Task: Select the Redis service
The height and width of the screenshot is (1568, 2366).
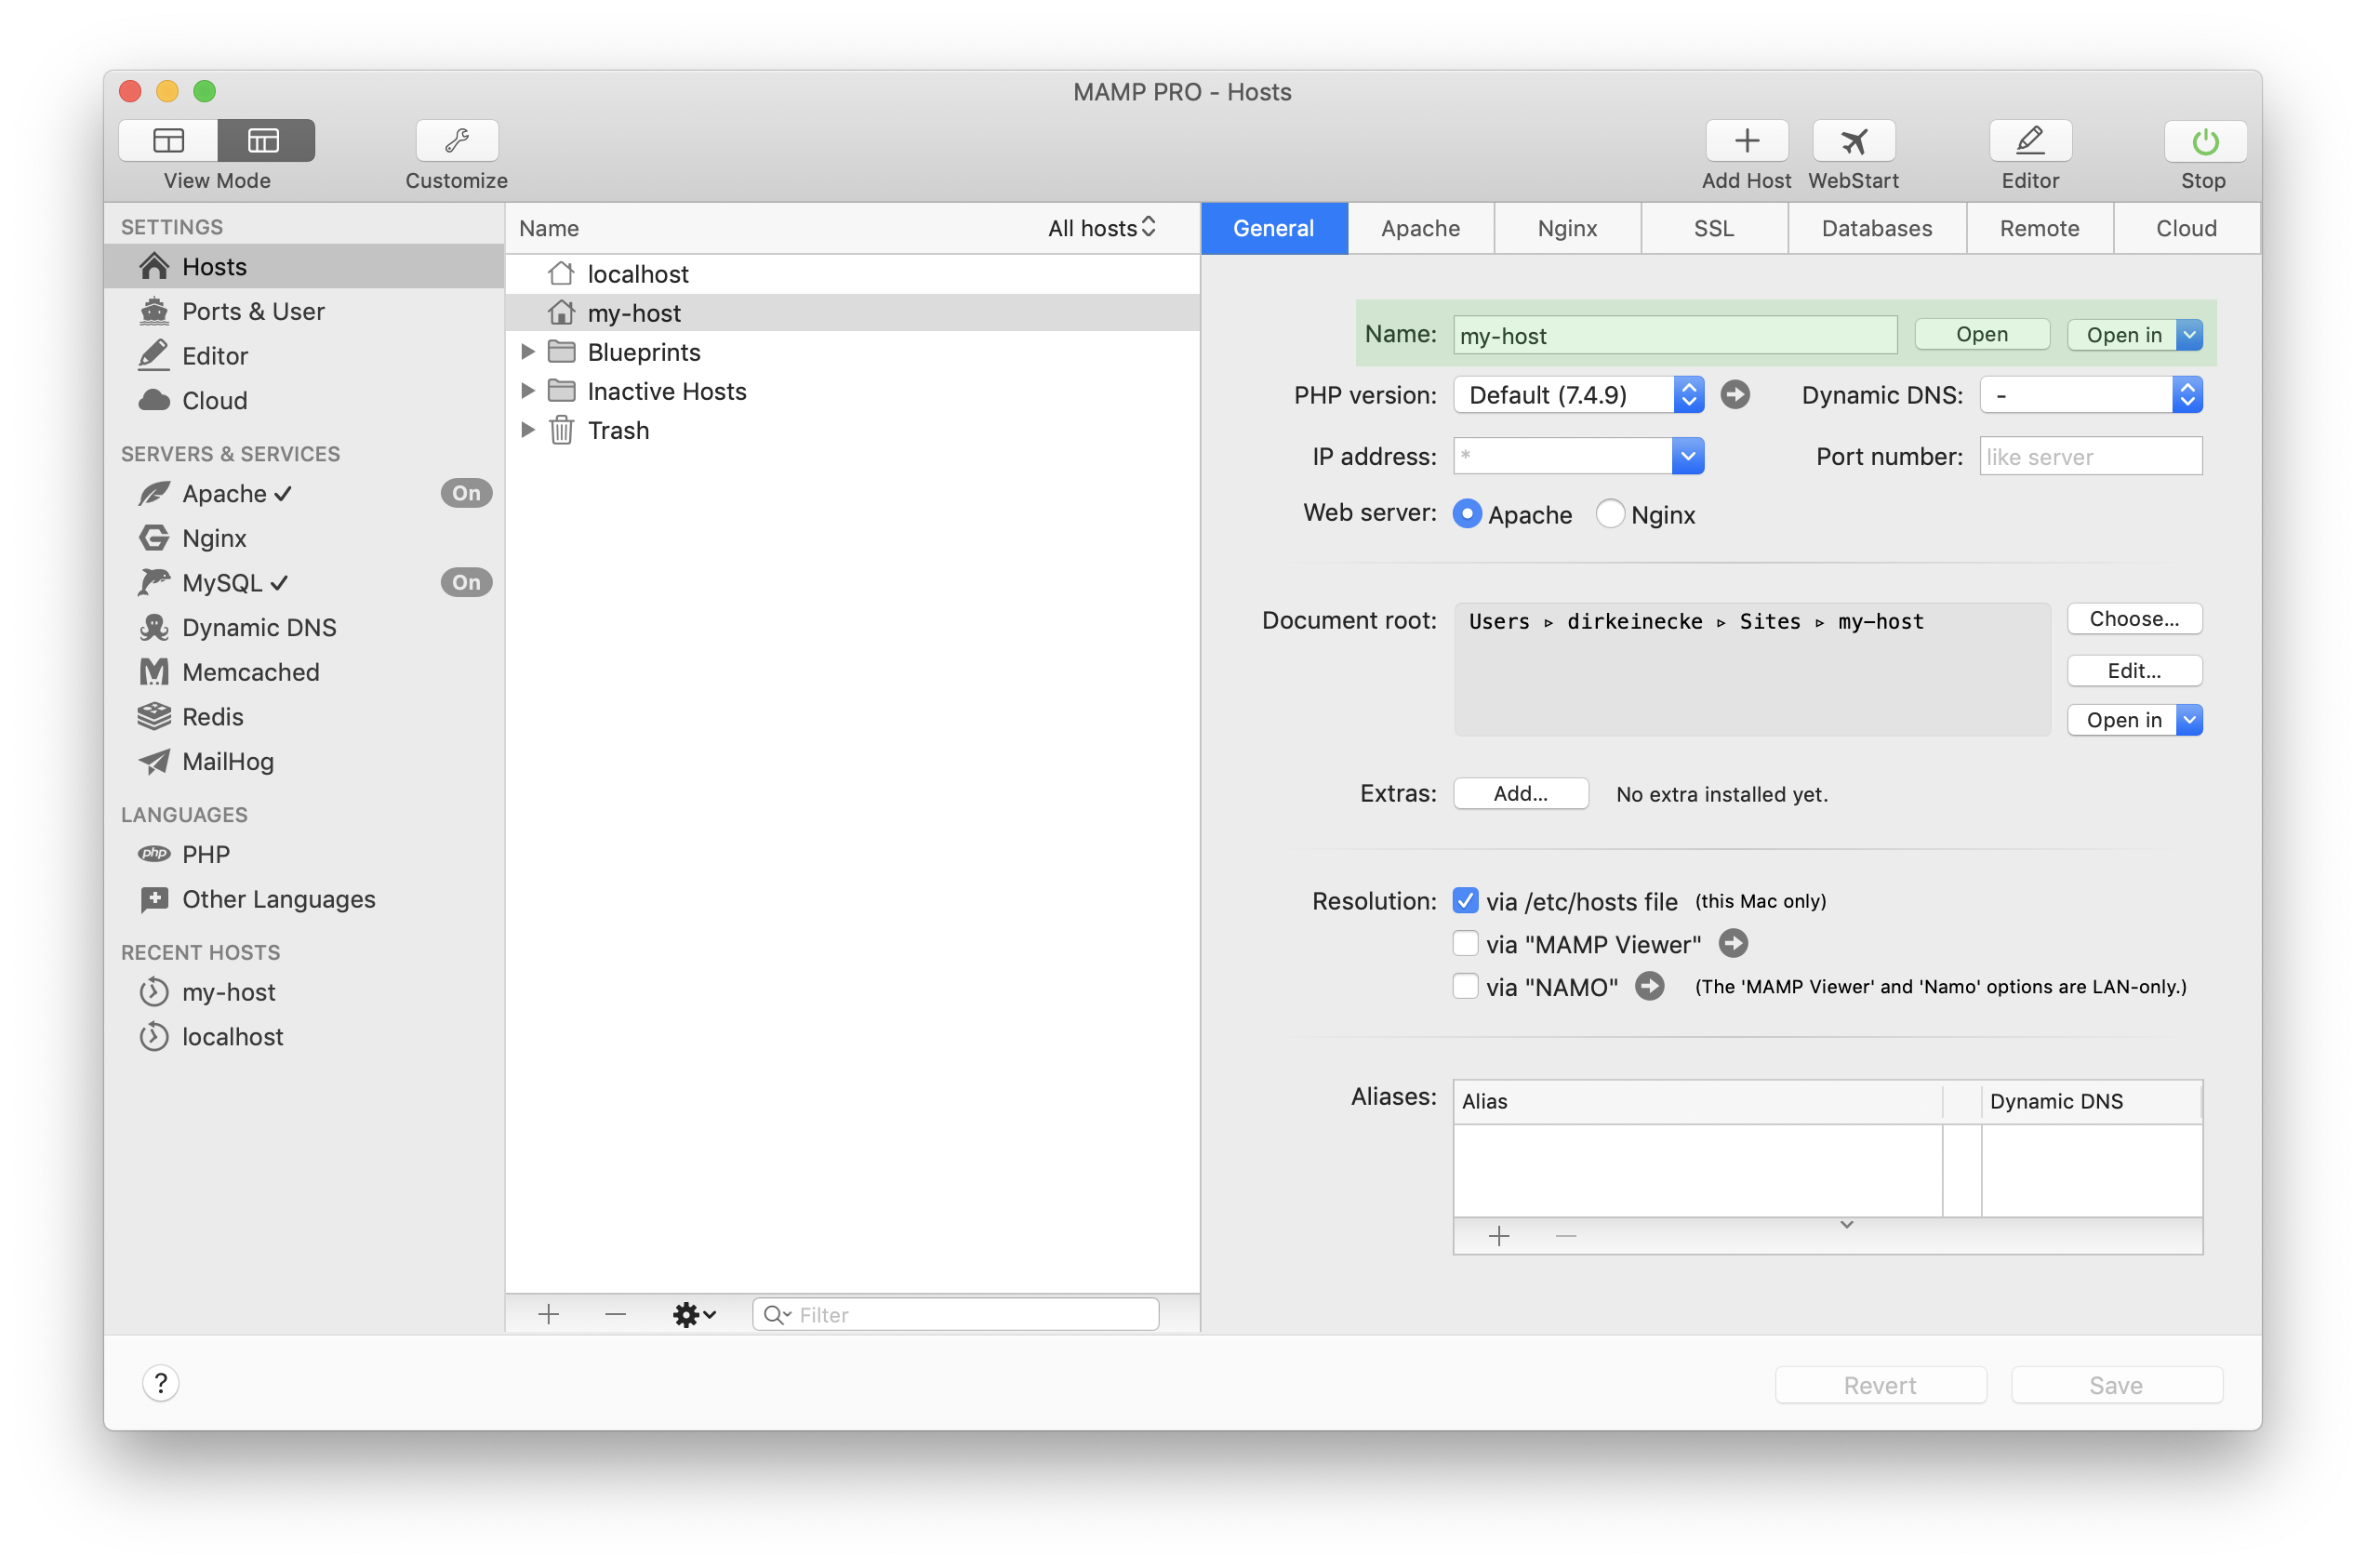Action: coord(212,717)
